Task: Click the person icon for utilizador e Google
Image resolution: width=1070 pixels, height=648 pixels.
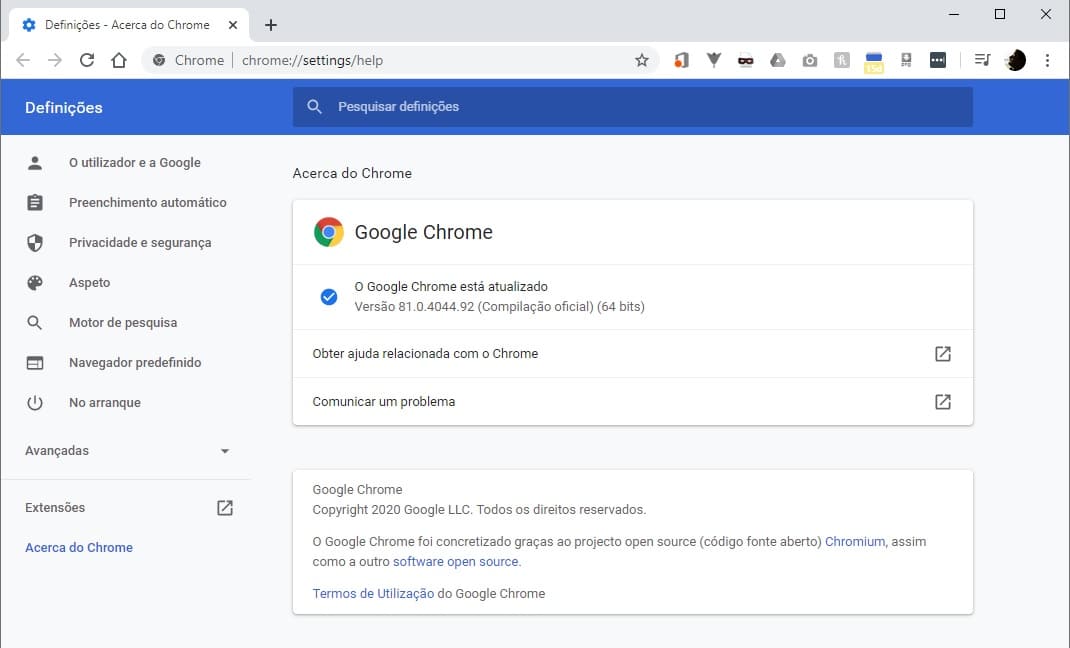Action: point(35,162)
